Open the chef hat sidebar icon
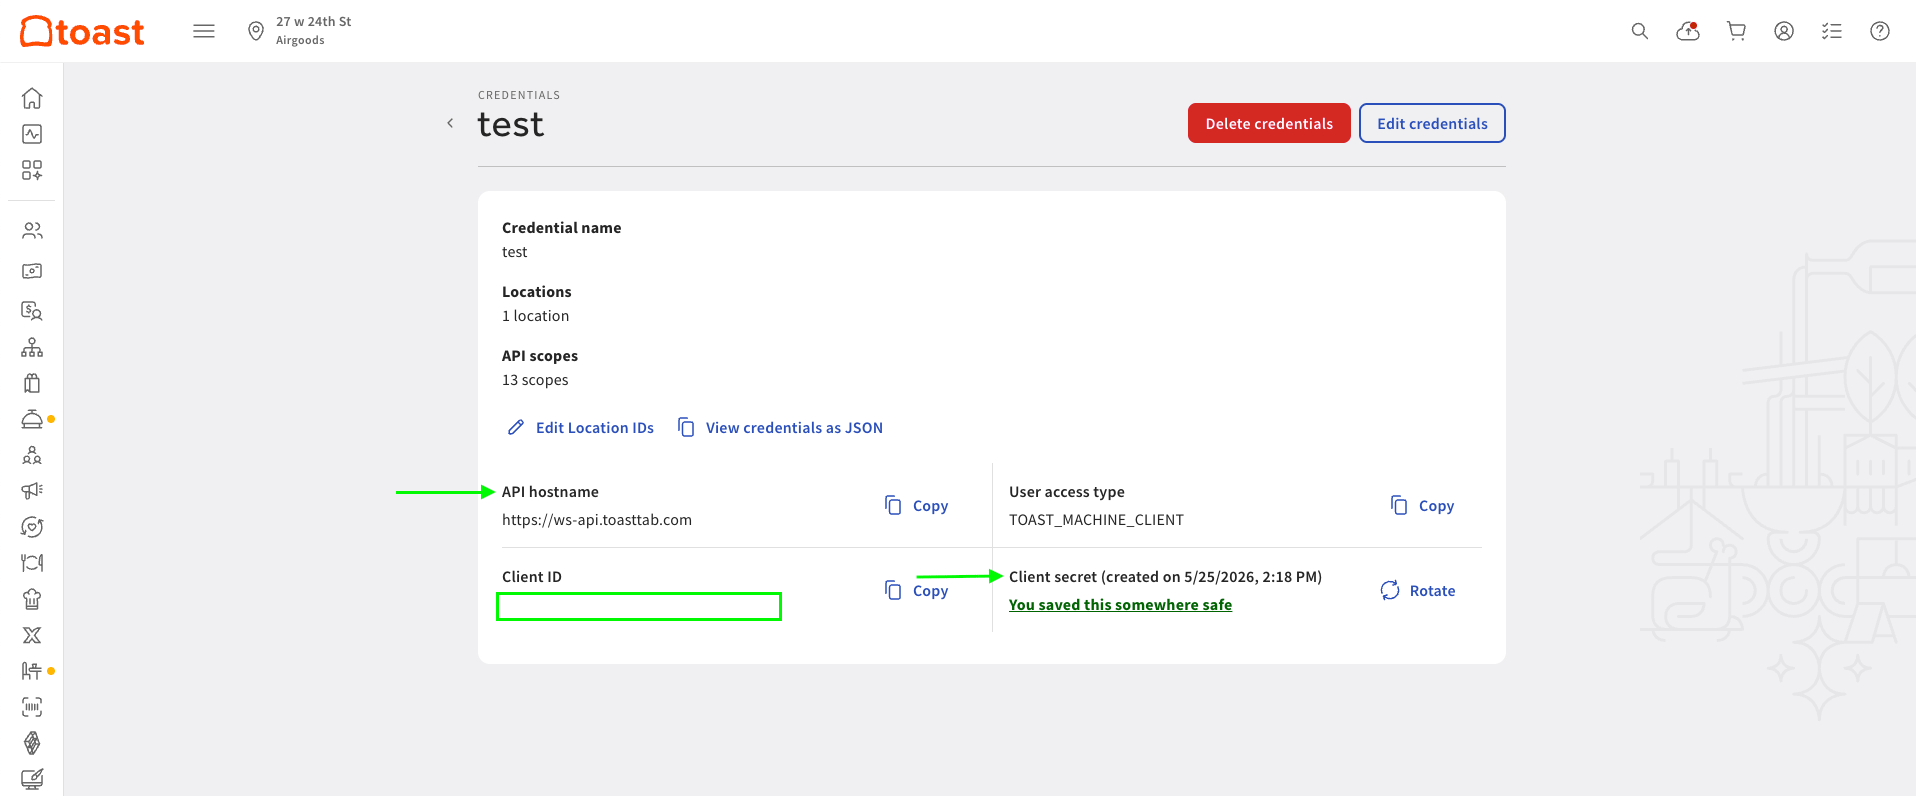The image size is (1916, 796). (32, 599)
